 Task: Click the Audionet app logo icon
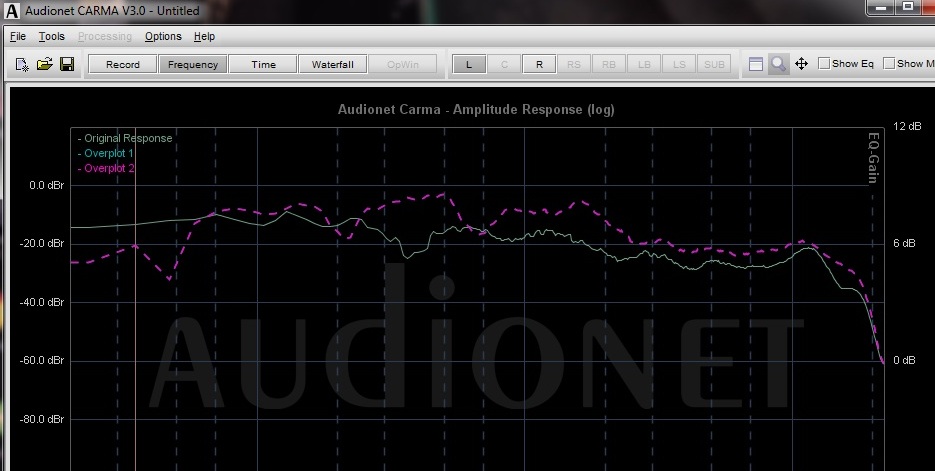click(11, 11)
